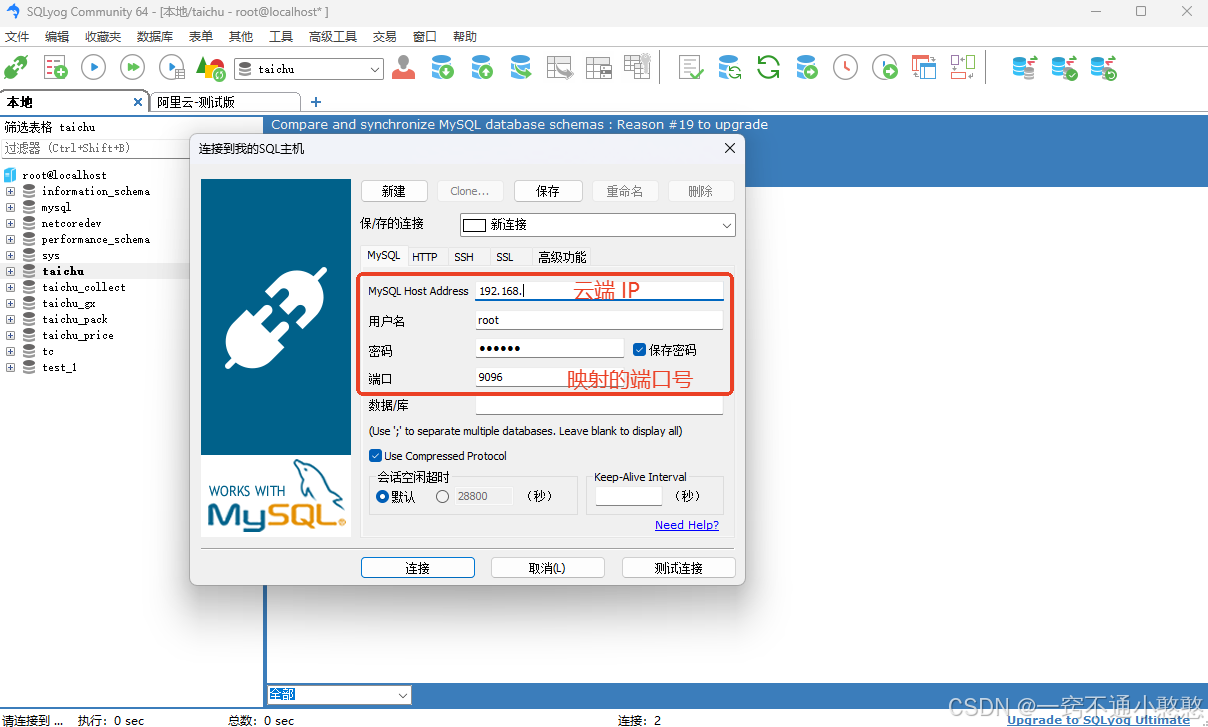Click the database with refresh arrows icon
The height and width of the screenshot is (727, 1208).
tap(729, 67)
